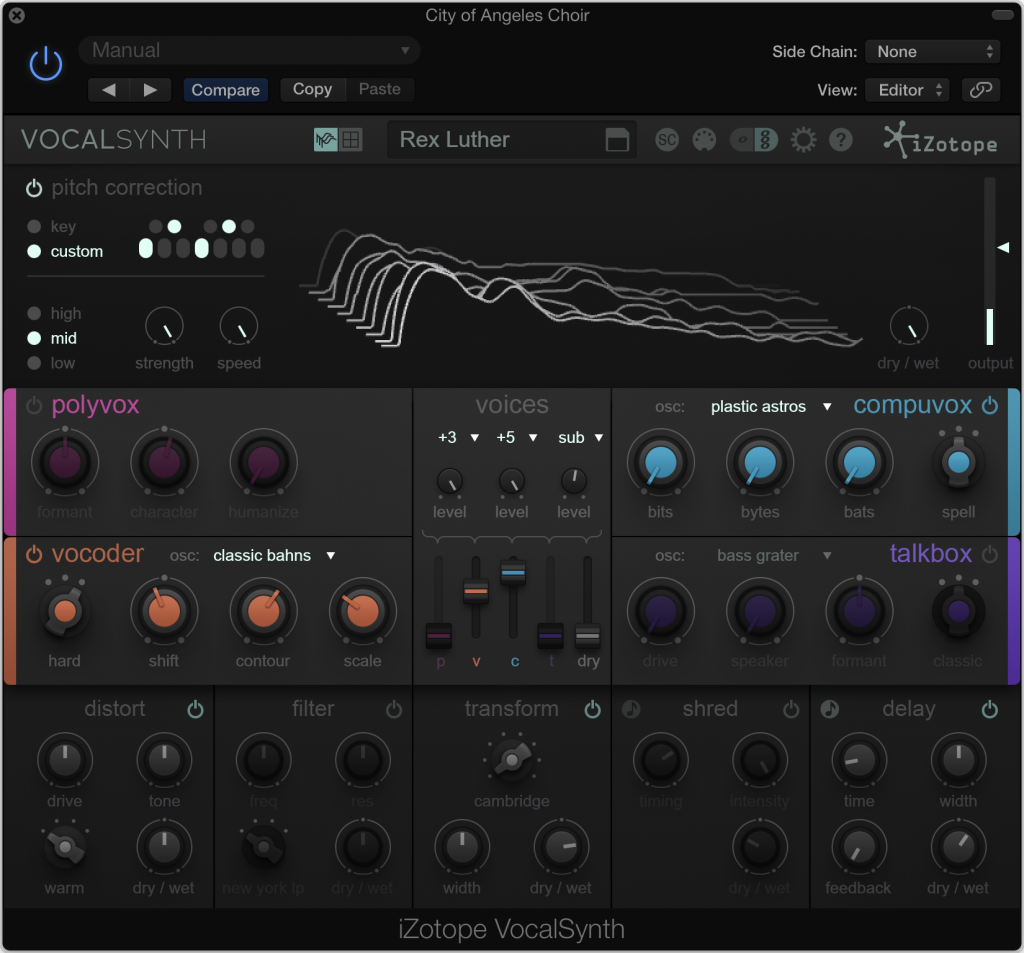Toggle the vocoder module power
Screen dimensions: 1024x953
(34, 555)
